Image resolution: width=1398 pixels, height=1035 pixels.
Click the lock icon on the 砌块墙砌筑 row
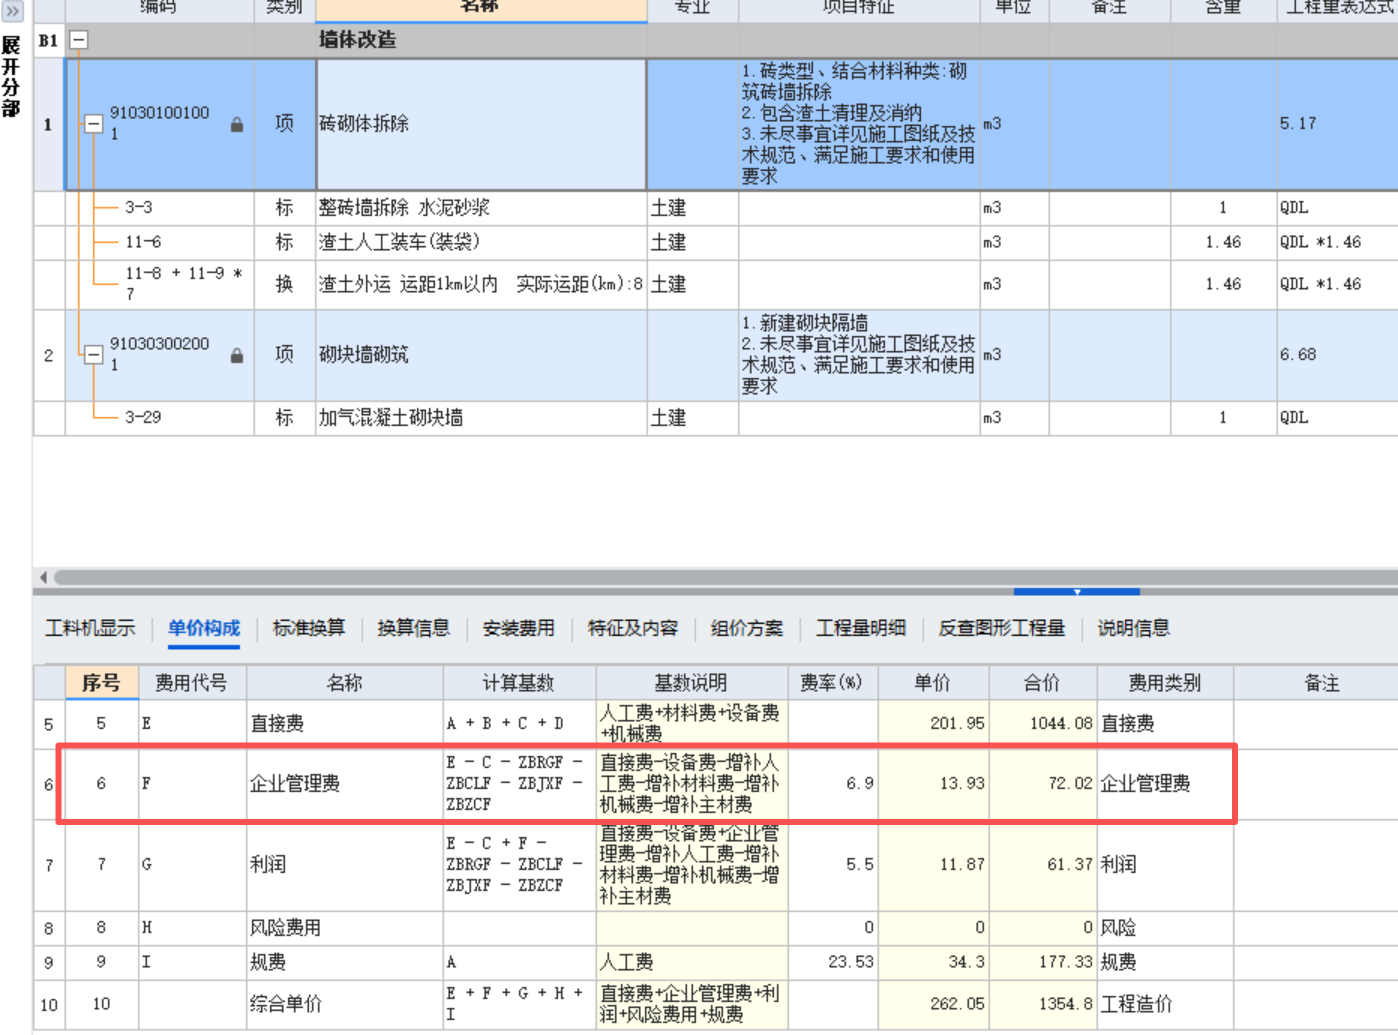point(236,354)
